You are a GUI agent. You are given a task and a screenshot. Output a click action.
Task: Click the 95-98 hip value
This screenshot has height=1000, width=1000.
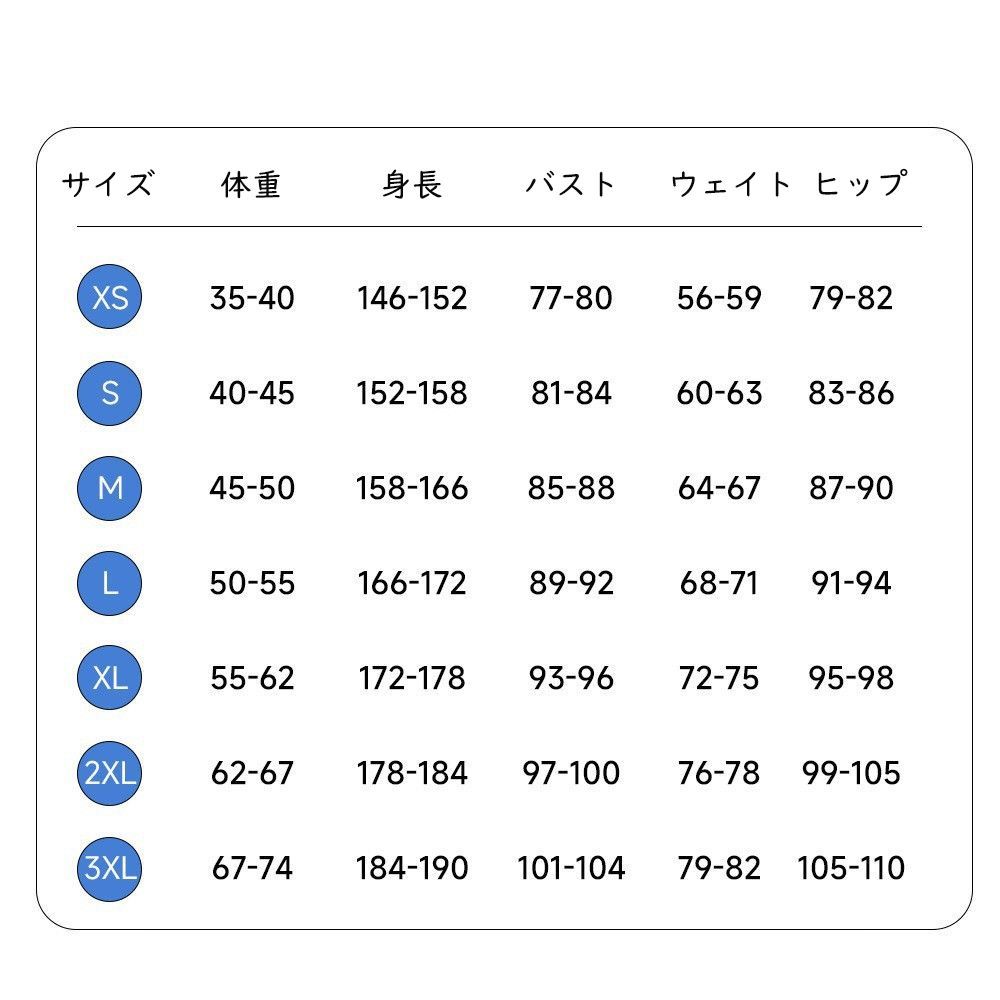tap(851, 678)
